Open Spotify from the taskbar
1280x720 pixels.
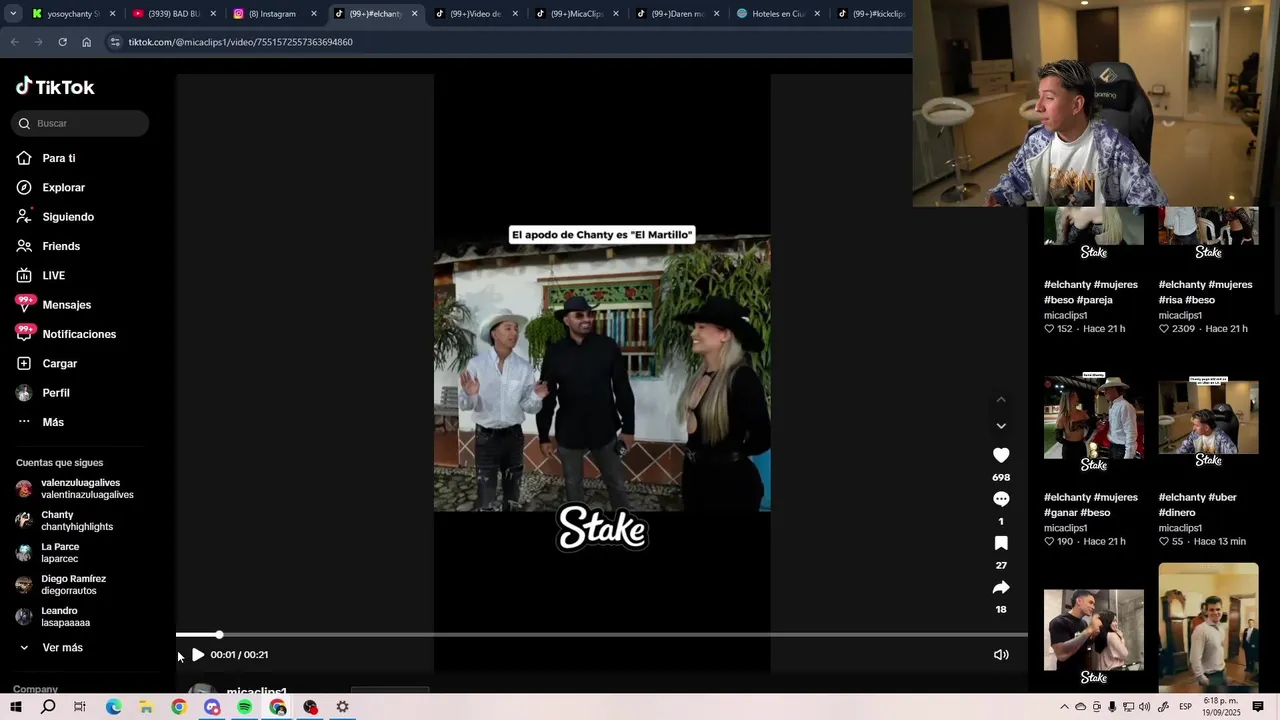[245, 707]
